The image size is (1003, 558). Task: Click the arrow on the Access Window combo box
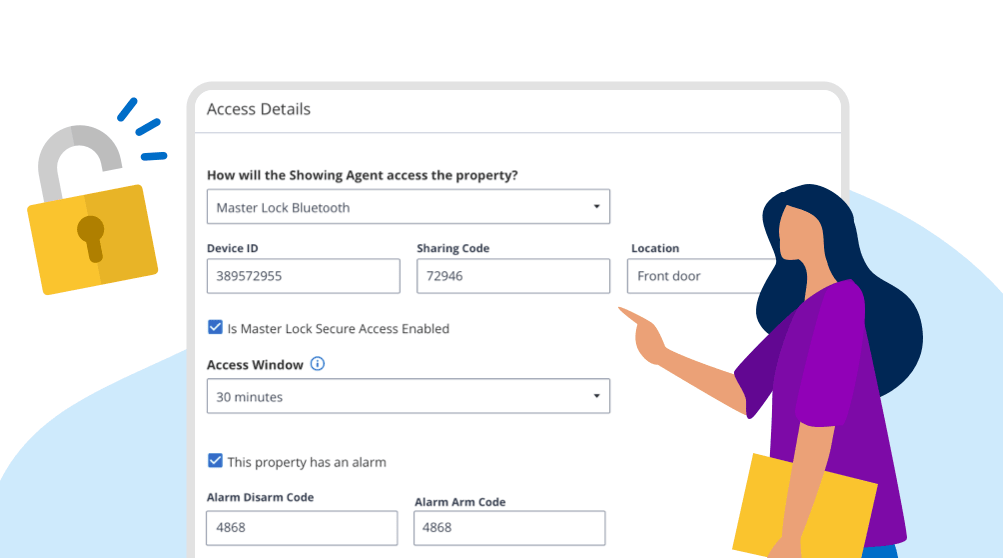596,396
